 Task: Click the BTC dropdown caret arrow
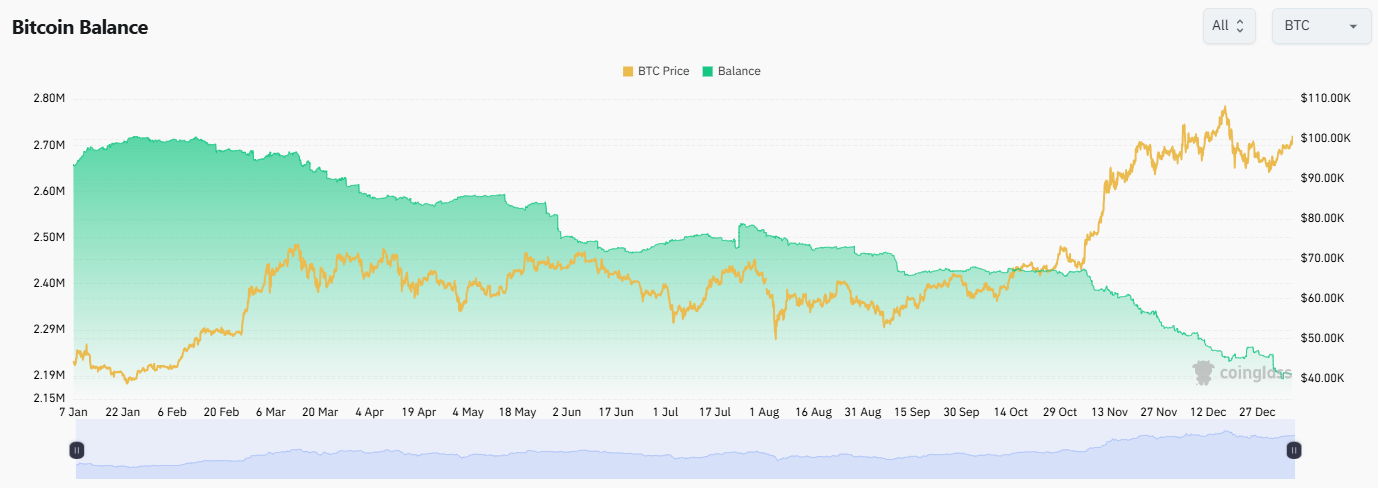(x=1353, y=26)
